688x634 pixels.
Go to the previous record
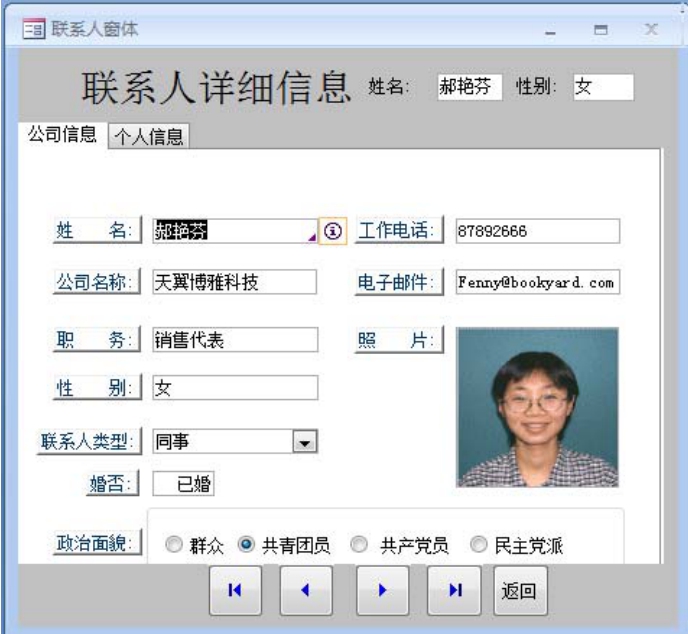tap(305, 590)
